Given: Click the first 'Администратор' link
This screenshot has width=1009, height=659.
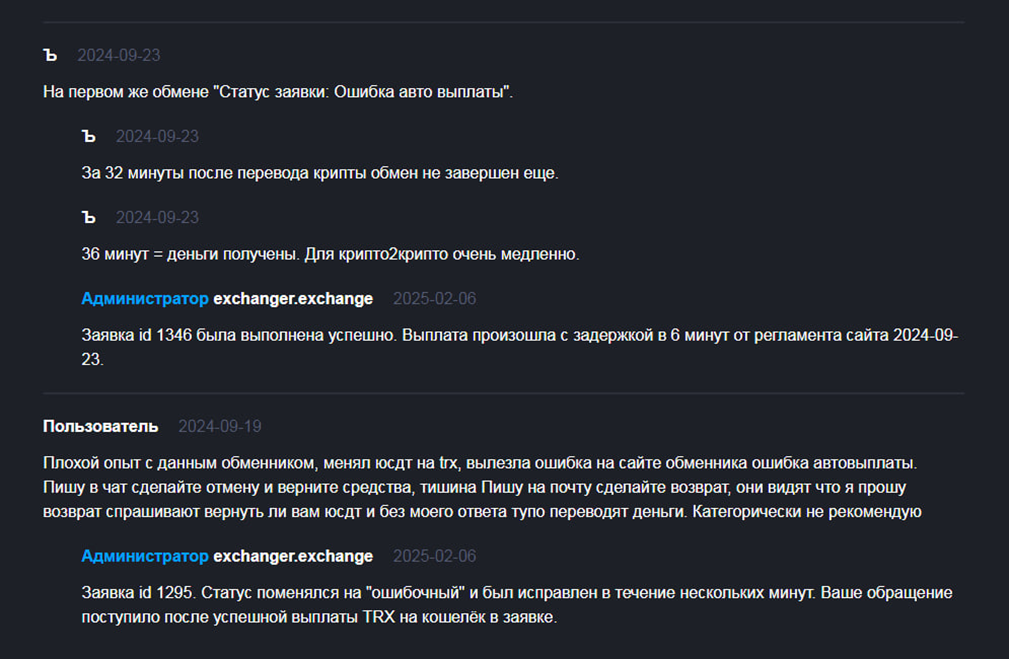Looking at the screenshot, I should tap(145, 299).
